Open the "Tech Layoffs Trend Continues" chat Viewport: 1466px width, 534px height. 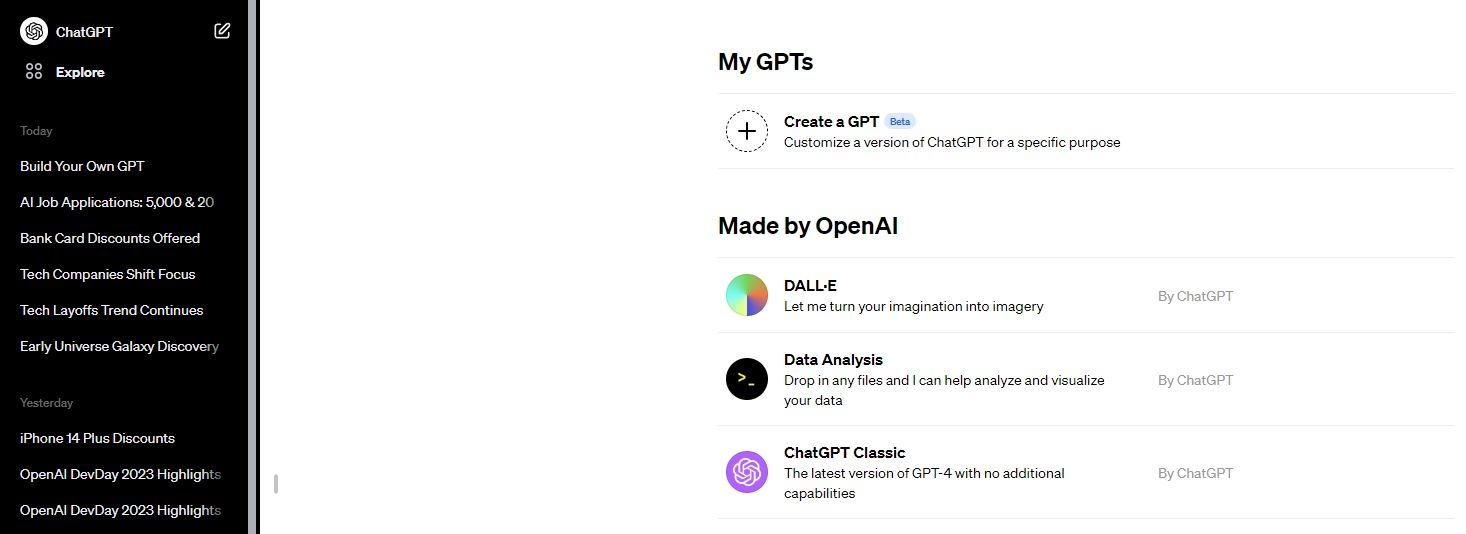(x=111, y=310)
